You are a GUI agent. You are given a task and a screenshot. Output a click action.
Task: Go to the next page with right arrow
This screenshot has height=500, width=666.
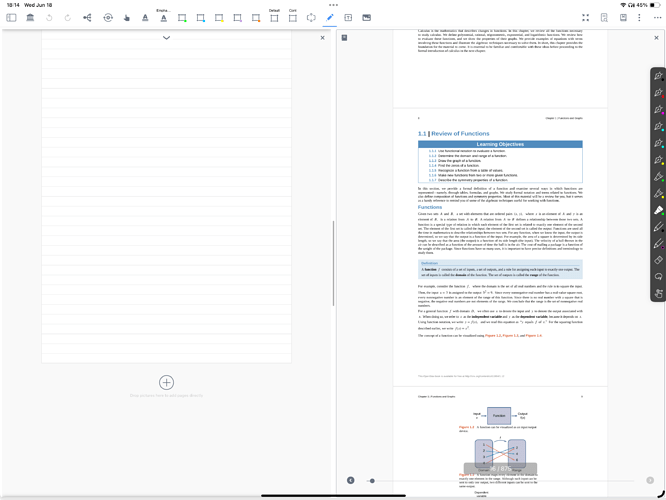(x=650, y=480)
